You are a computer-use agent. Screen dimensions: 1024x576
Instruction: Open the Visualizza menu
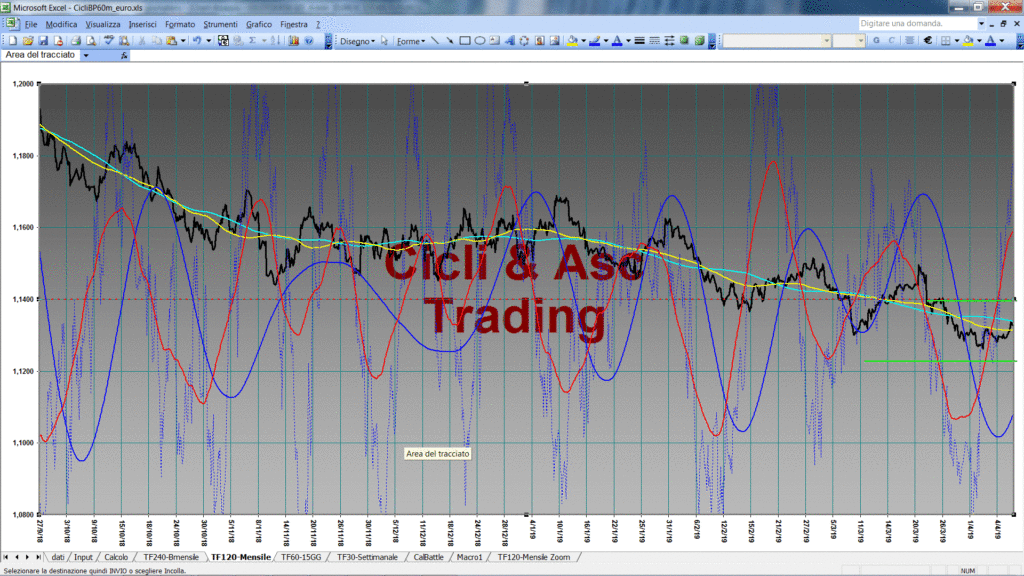click(x=103, y=24)
